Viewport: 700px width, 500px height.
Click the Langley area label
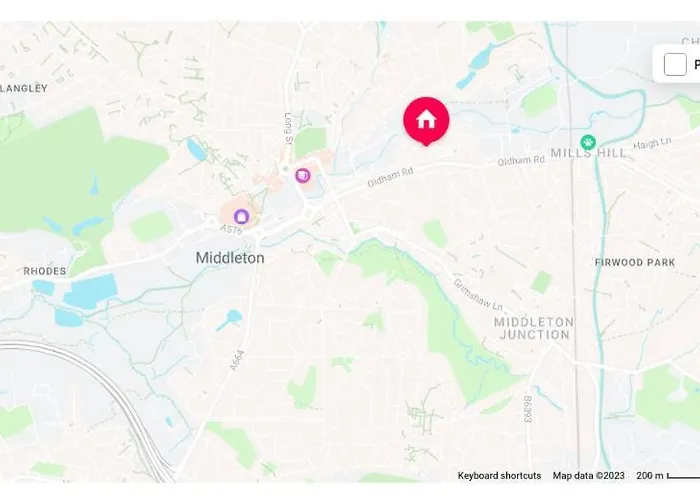pos(24,88)
